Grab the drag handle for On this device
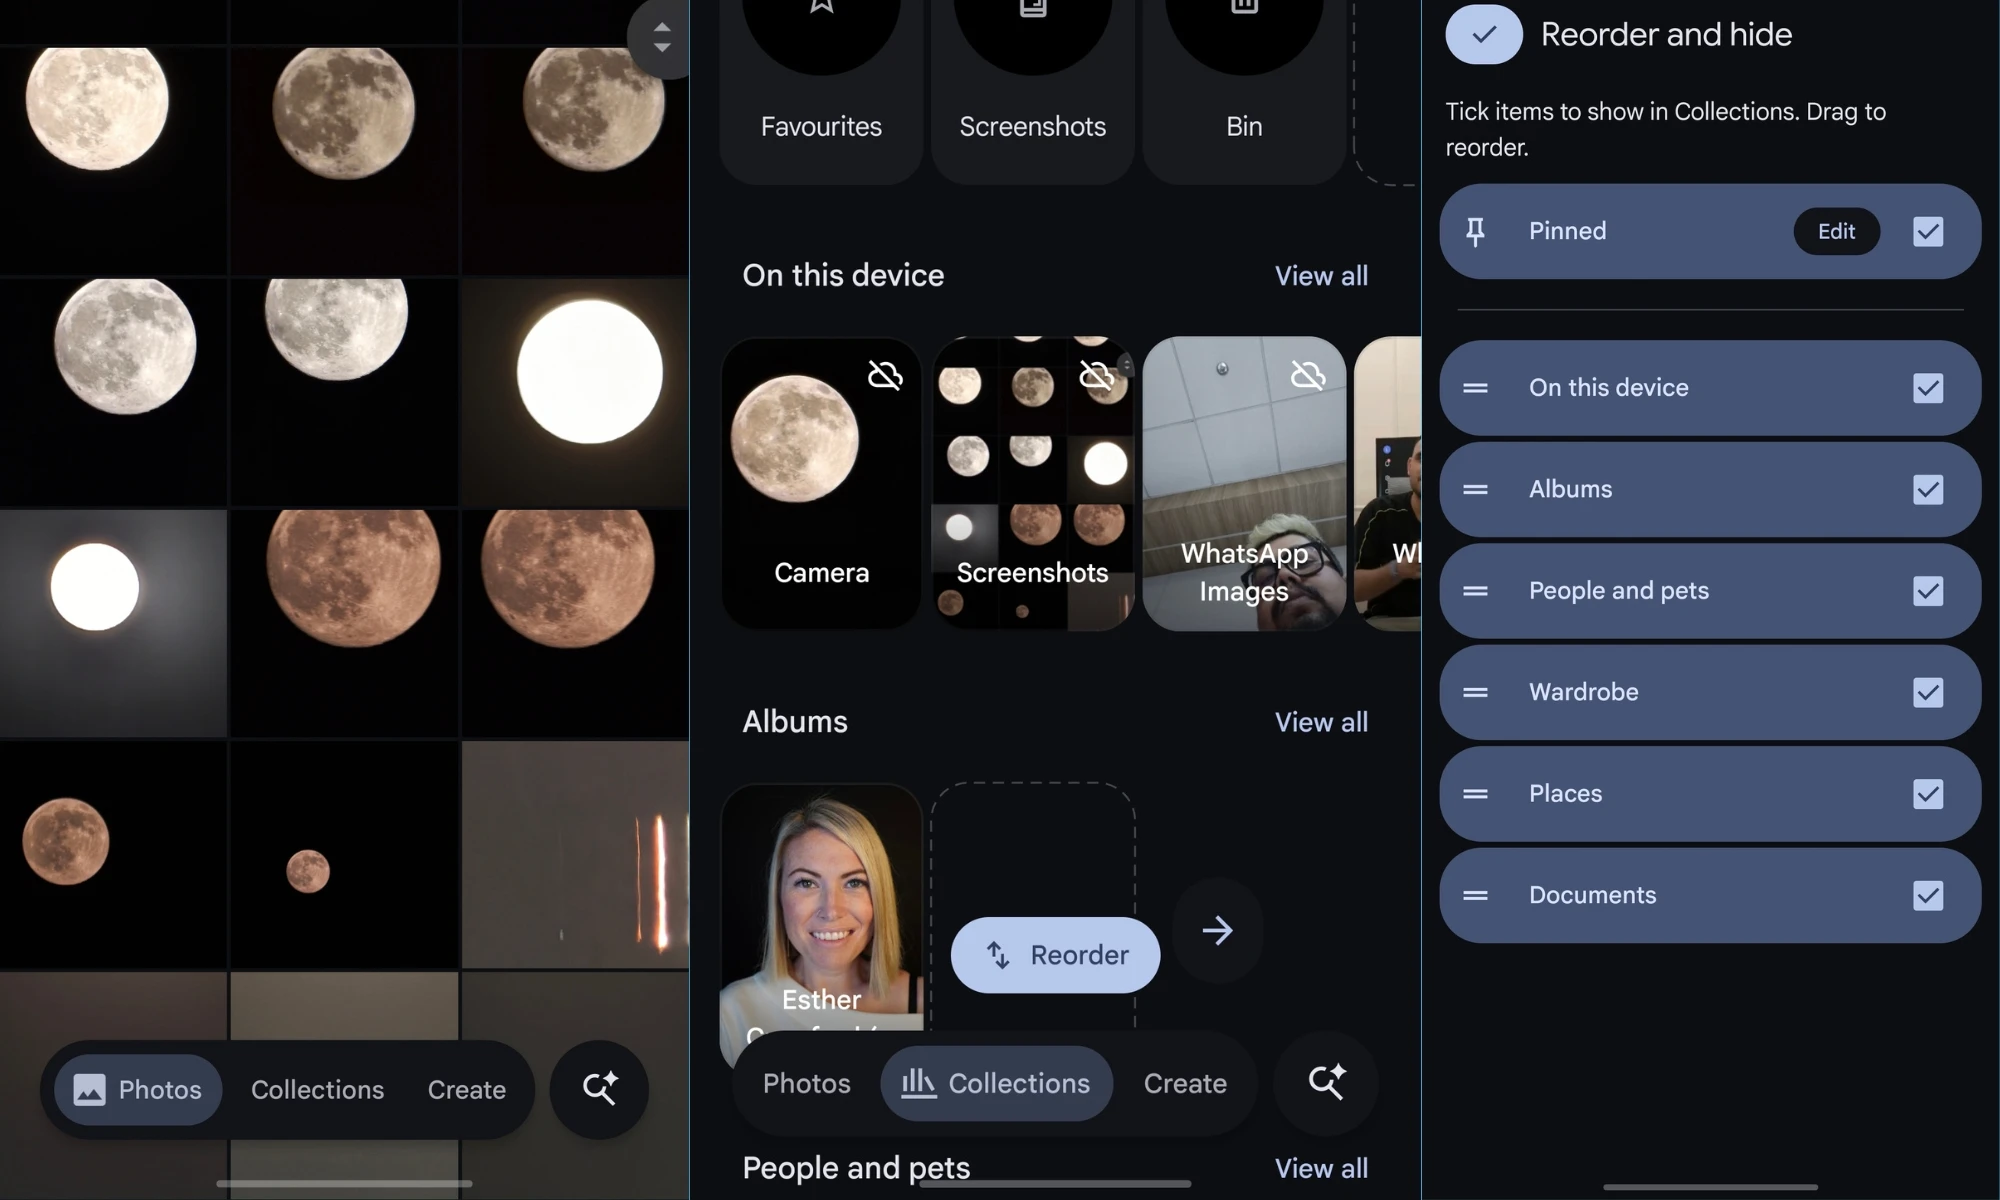 pyautogui.click(x=1475, y=388)
